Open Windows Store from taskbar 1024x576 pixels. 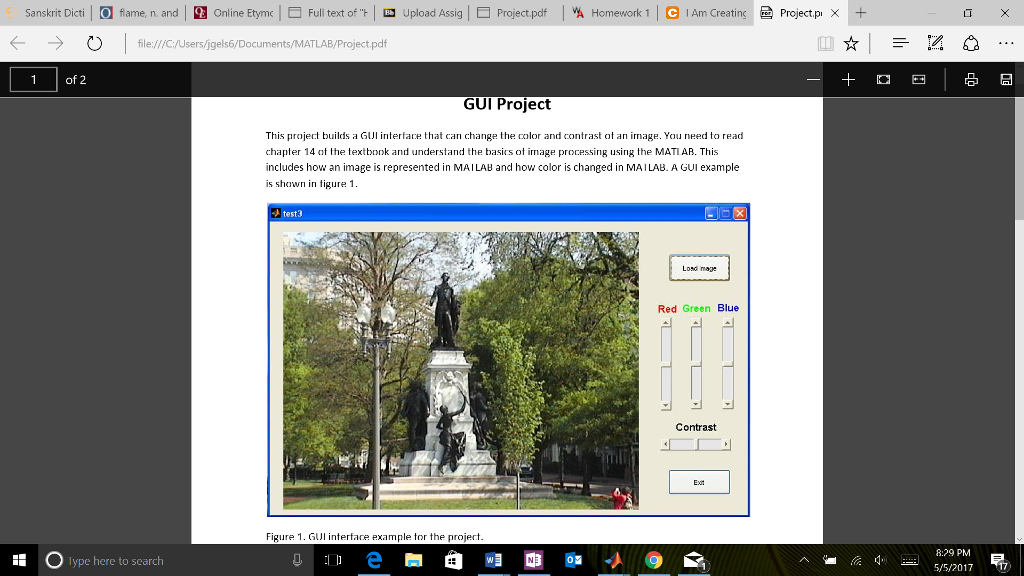(x=453, y=560)
